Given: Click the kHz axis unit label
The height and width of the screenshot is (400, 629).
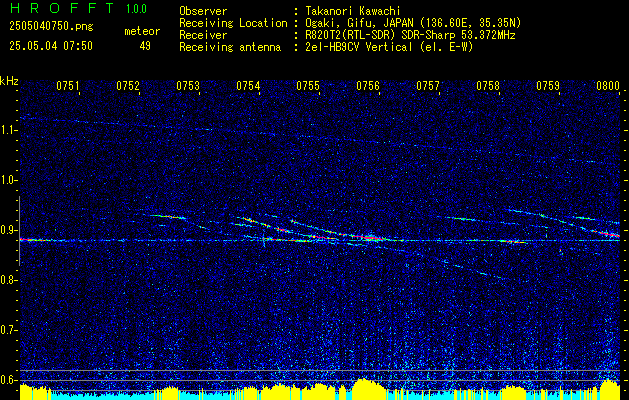Looking at the screenshot, I should pyautogui.click(x=9, y=81).
